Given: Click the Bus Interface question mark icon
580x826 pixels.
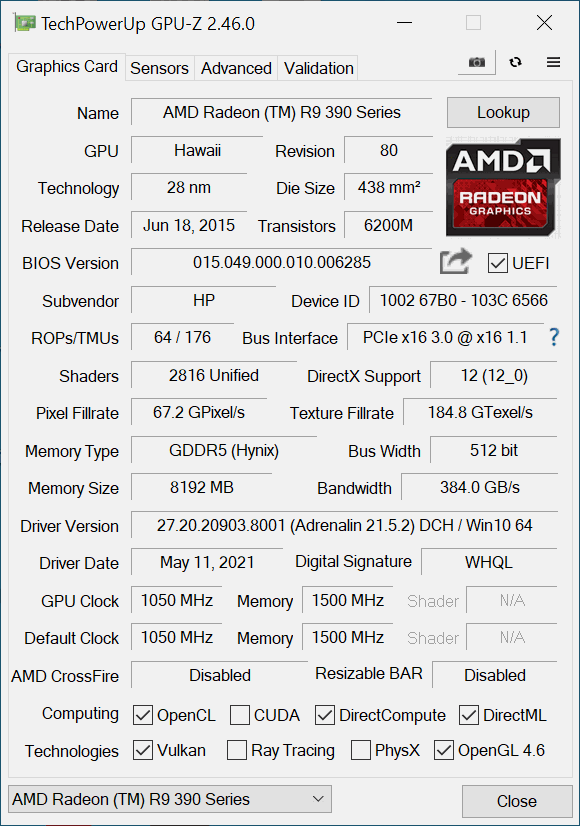Looking at the screenshot, I should (x=554, y=337).
